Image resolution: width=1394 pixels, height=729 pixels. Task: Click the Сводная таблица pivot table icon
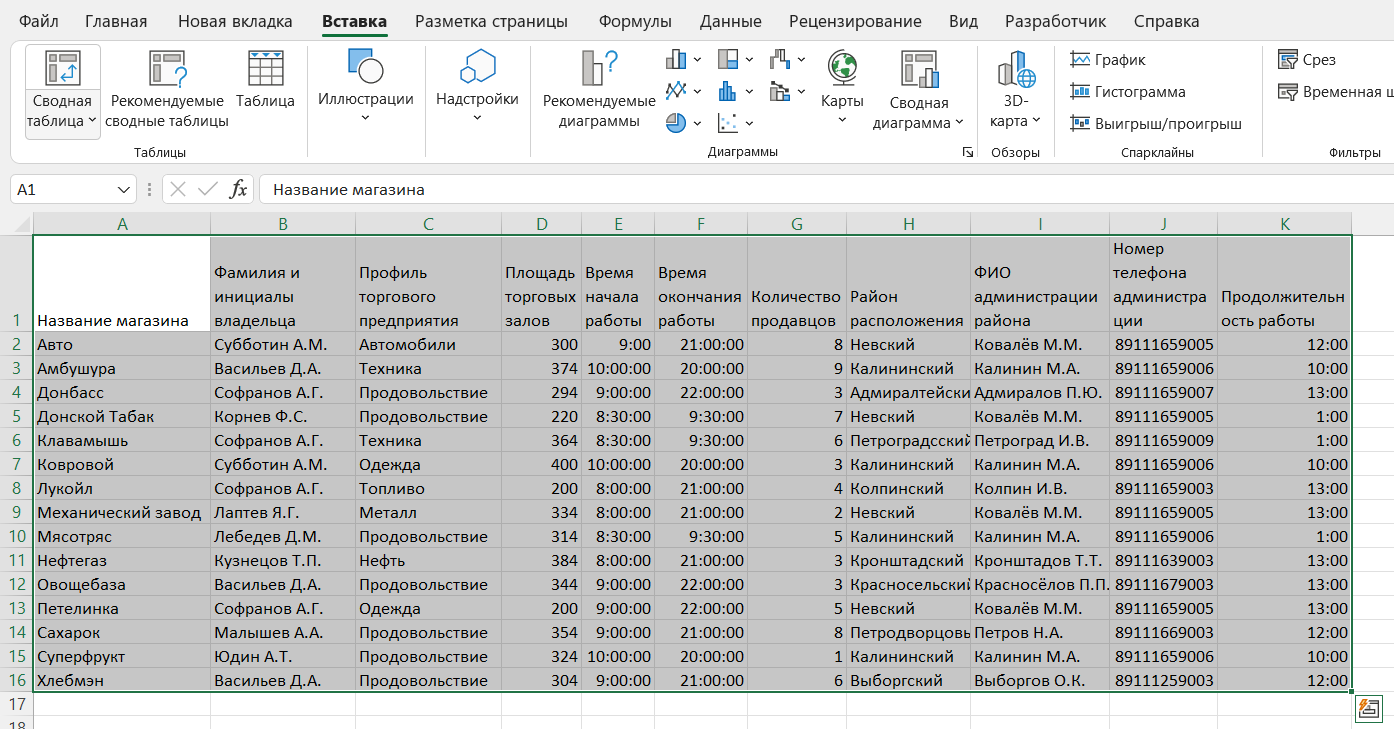[62, 68]
